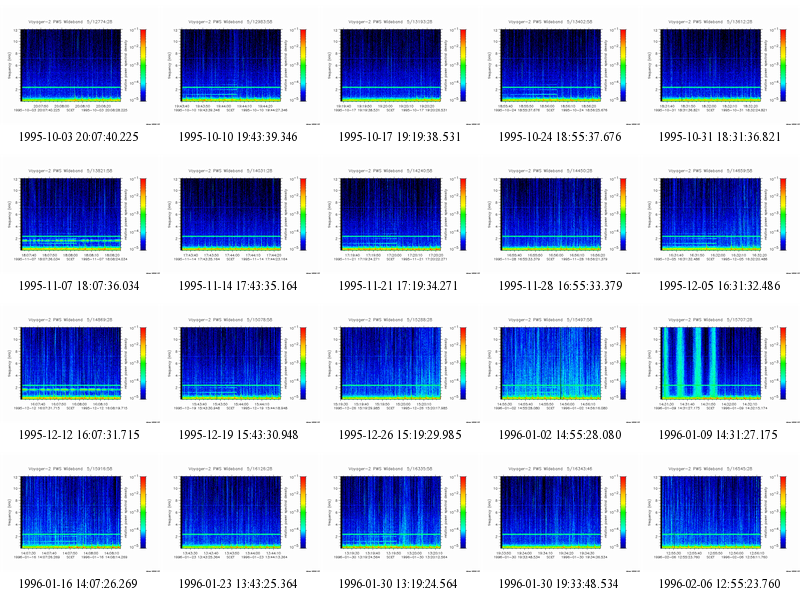800x596 pixels.
Task: Click caption text 1995-11-28 16:55:33.379
Action: (560, 286)
